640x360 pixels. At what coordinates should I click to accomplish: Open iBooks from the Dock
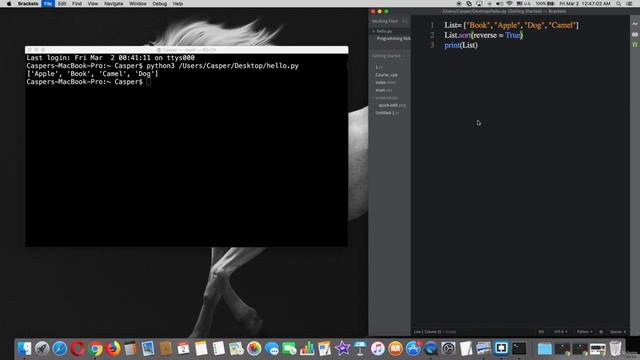pos(395,349)
